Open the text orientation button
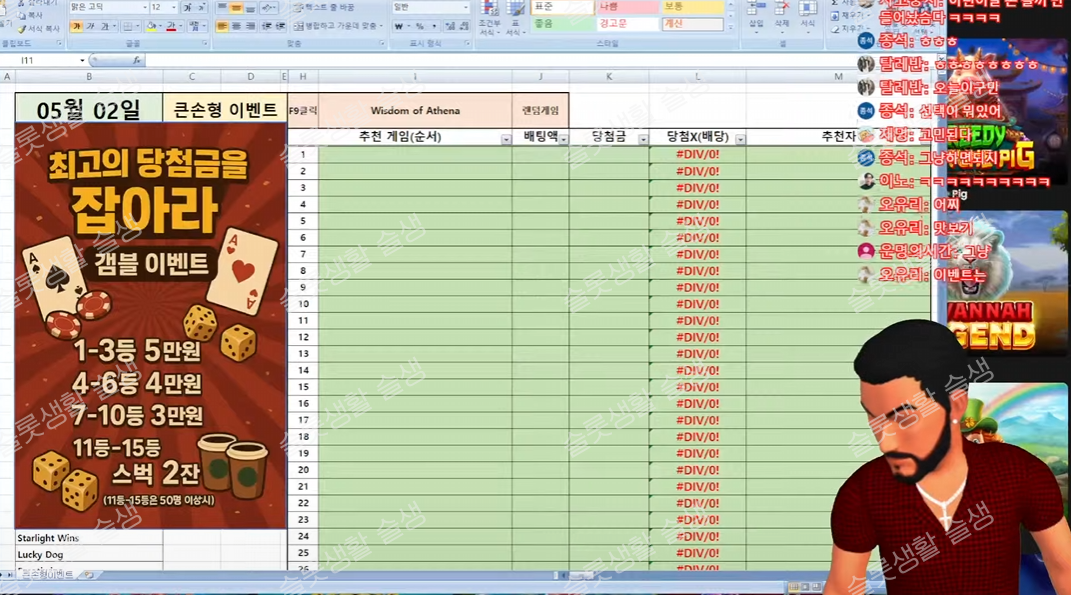The height and width of the screenshot is (595, 1071). 268,8
